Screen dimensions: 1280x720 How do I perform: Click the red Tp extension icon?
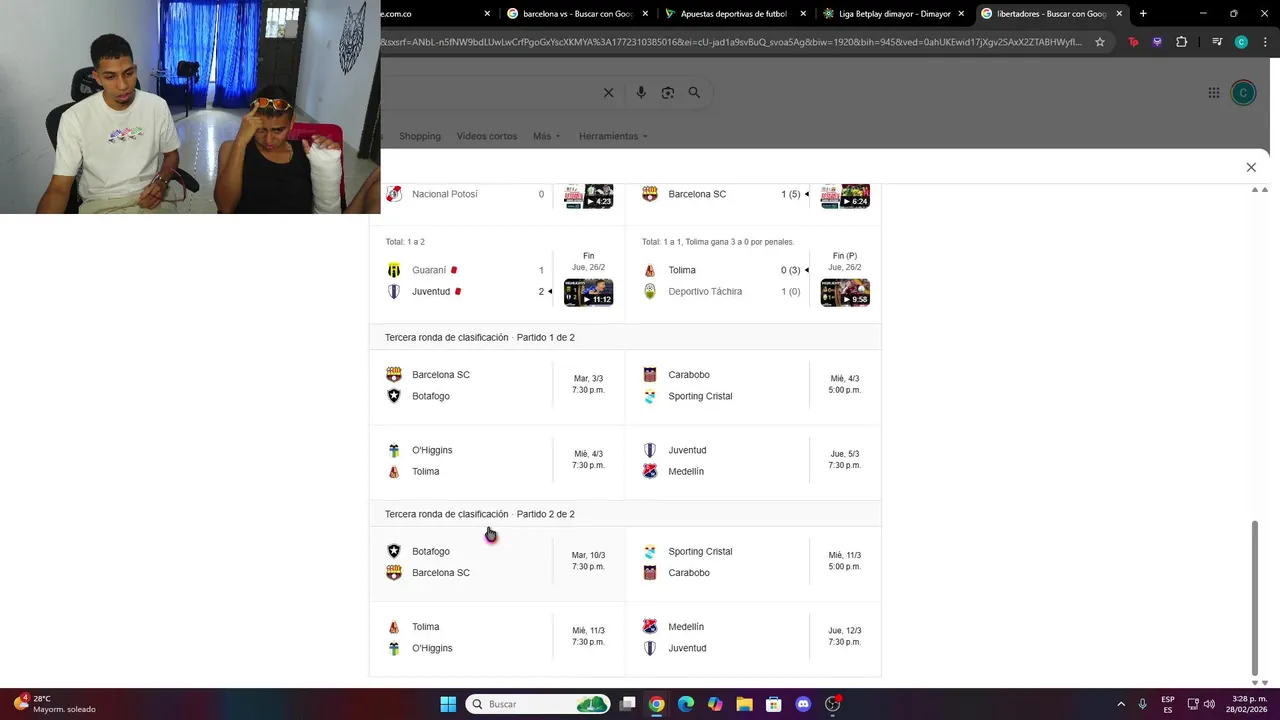pyautogui.click(x=1133, y=42)
